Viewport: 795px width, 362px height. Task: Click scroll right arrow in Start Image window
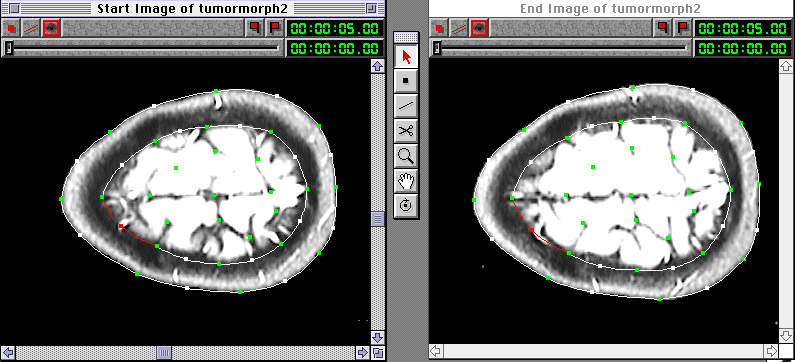point(363,352)
